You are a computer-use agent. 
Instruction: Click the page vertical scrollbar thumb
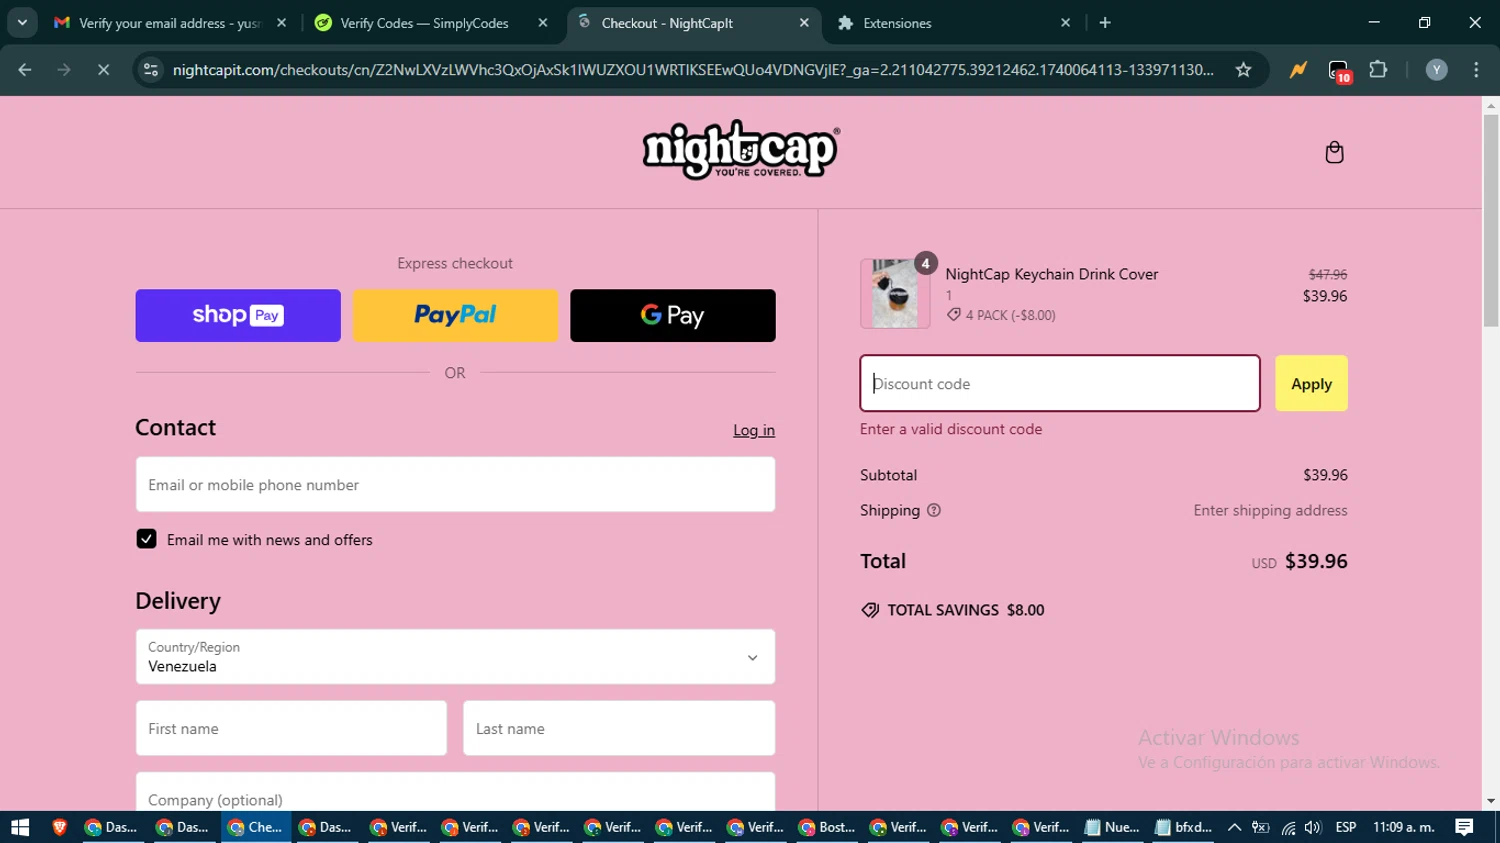pos(1491,220)
